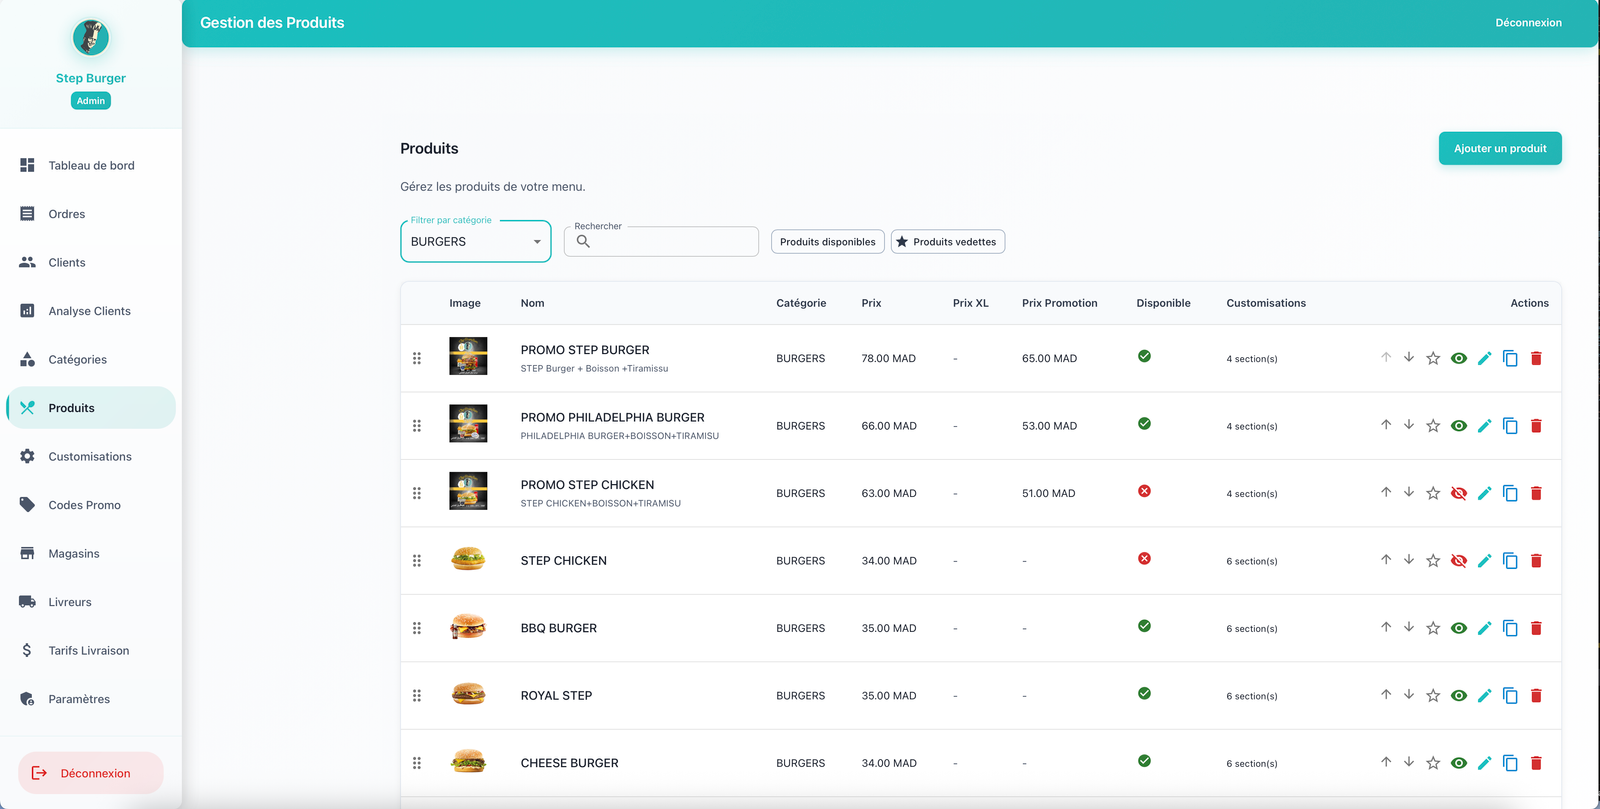Delete the BBQ BURGER product
The height and width of the screenshot is (809, 1600).
tap(1536, 628)
